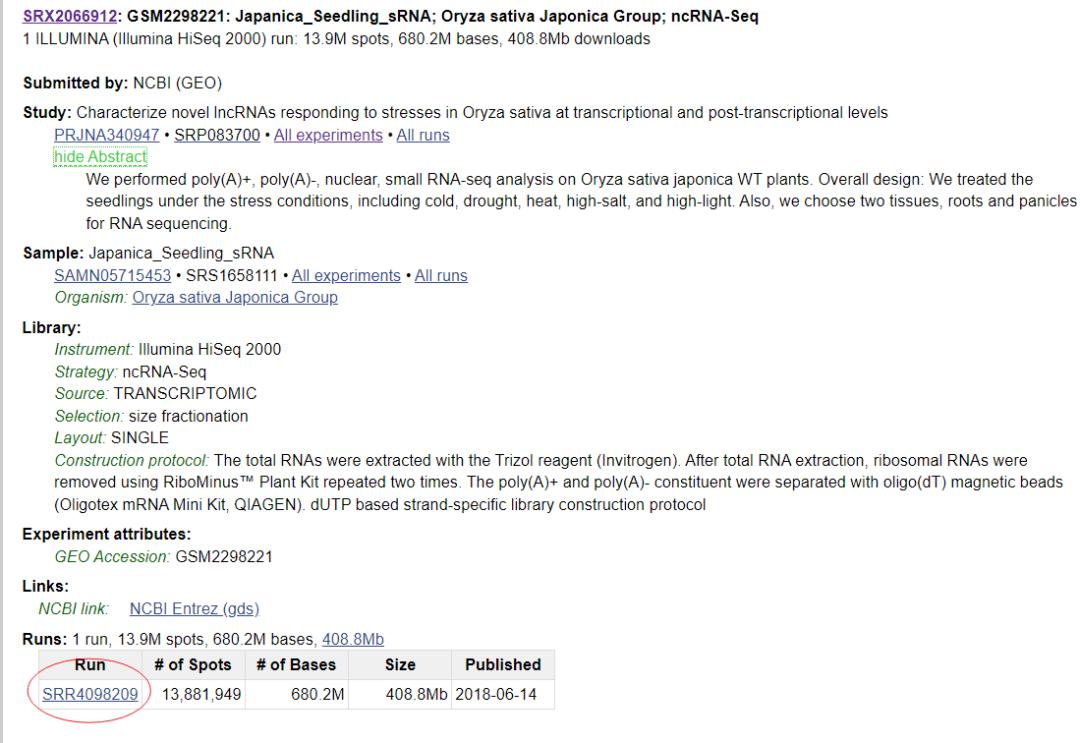Image resolution: width=1080 pixels, height=743 pixels.
Task: Click All runs in the Sample section
Action: 441,276
